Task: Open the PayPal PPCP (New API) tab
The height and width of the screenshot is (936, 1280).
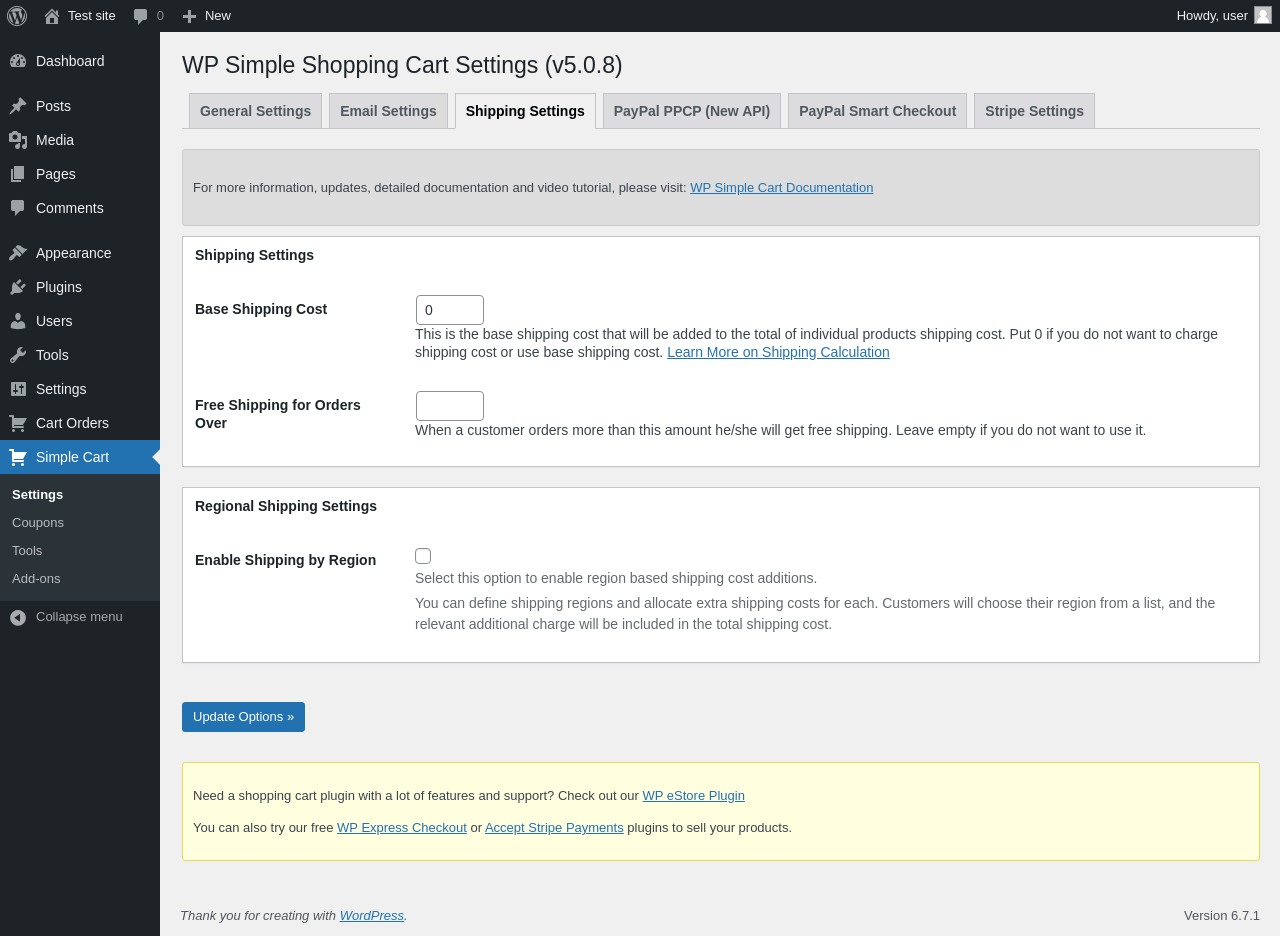Action: (x=692, y=111)
